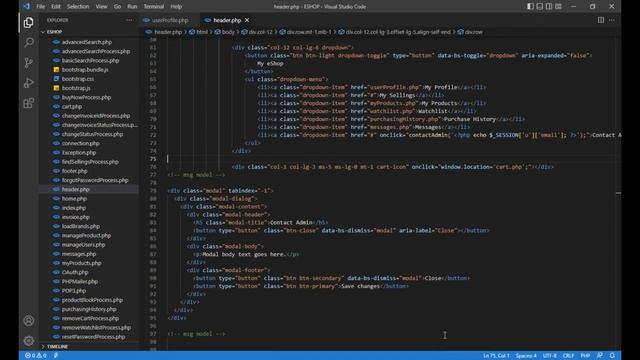Click "Modal body text goes here." text

(x=243, y=254)
